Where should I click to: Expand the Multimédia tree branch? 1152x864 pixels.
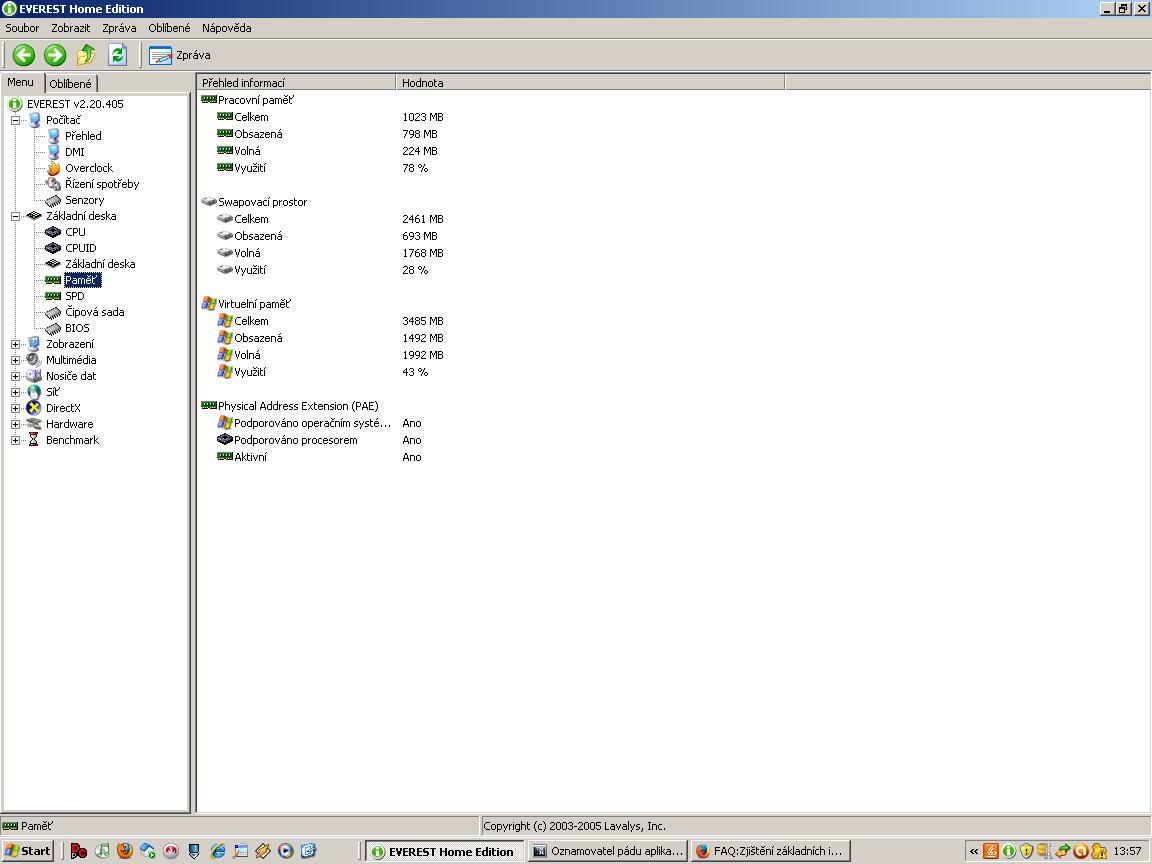(x=15, y=360)
